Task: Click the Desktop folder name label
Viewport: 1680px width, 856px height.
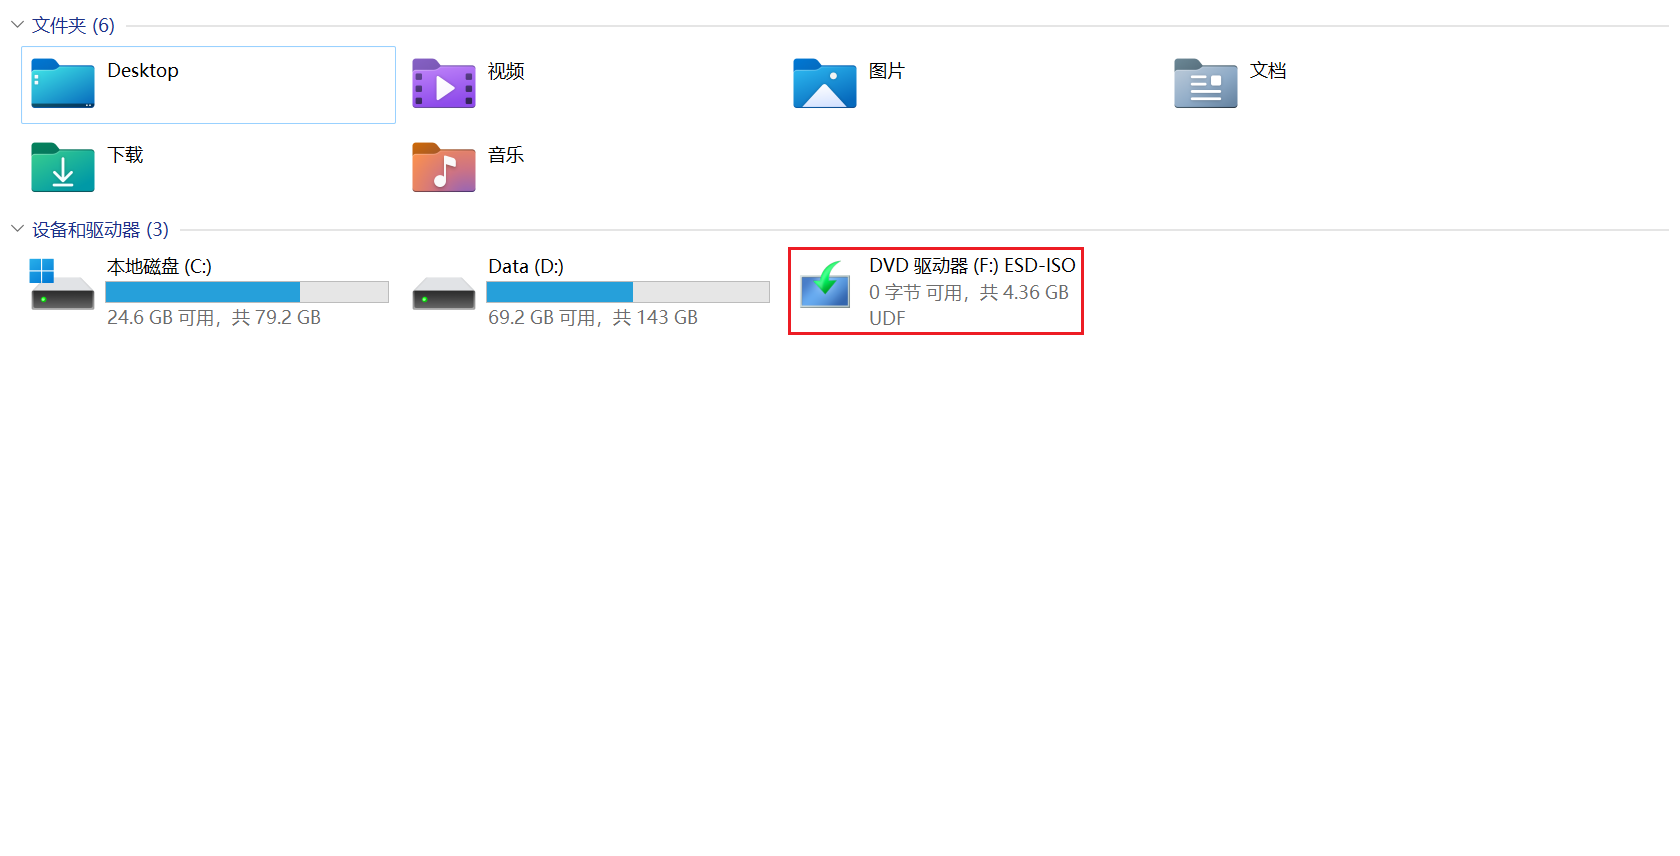Action: [x=143, y=71]
